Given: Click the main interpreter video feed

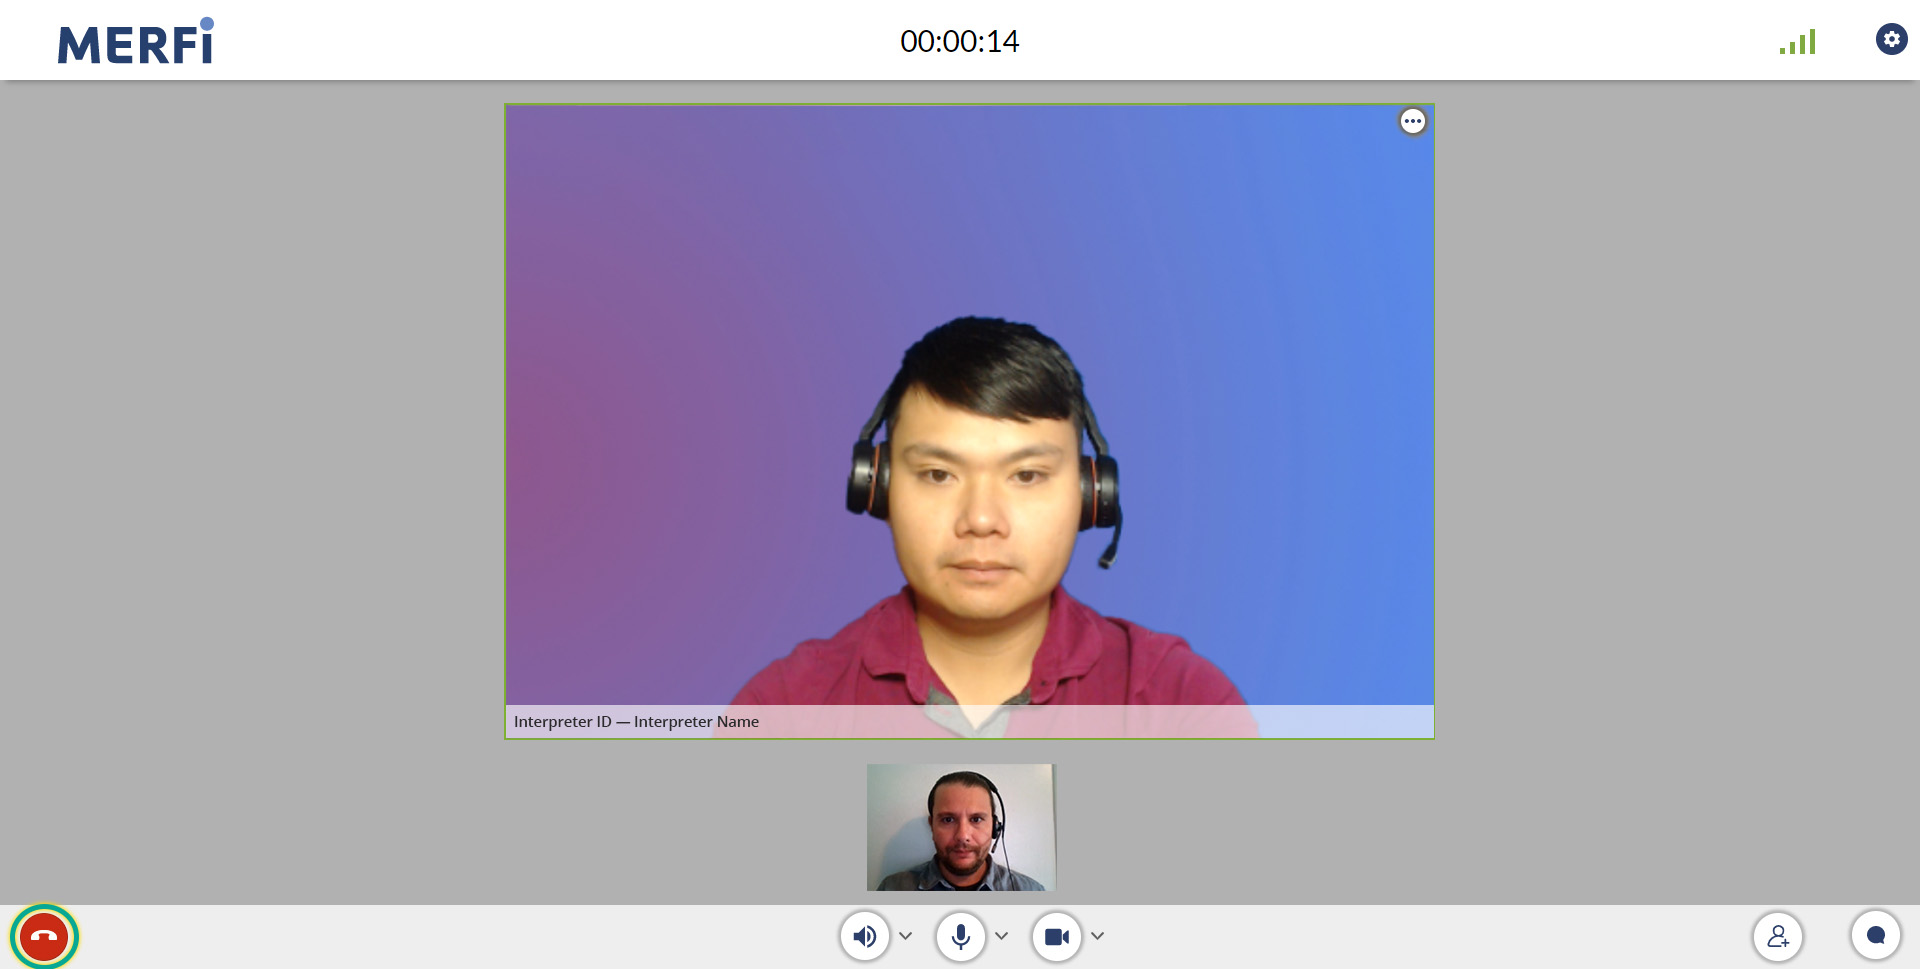Looking at the screenshot, I should click(x=969, y=400).
